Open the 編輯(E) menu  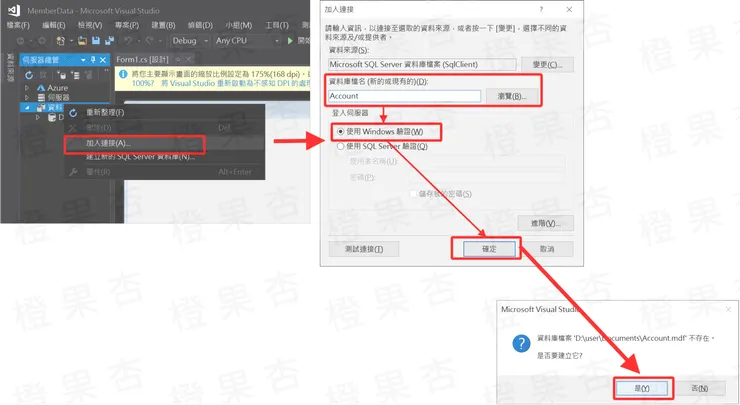pyautogui.click(x=54, y=25)
